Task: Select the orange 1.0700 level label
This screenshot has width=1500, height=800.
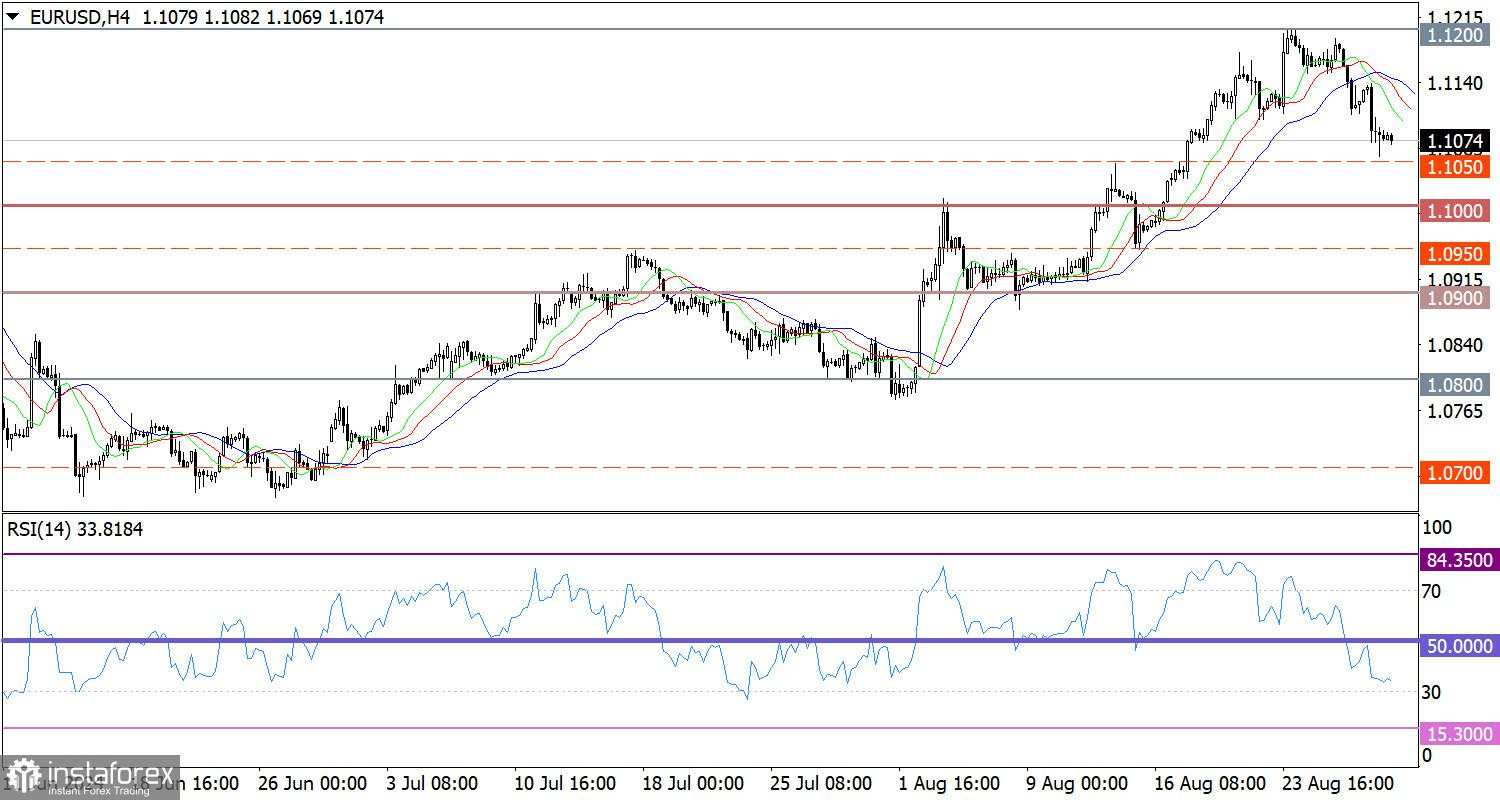Action: pyautogui.click(x=1457, y=473)
